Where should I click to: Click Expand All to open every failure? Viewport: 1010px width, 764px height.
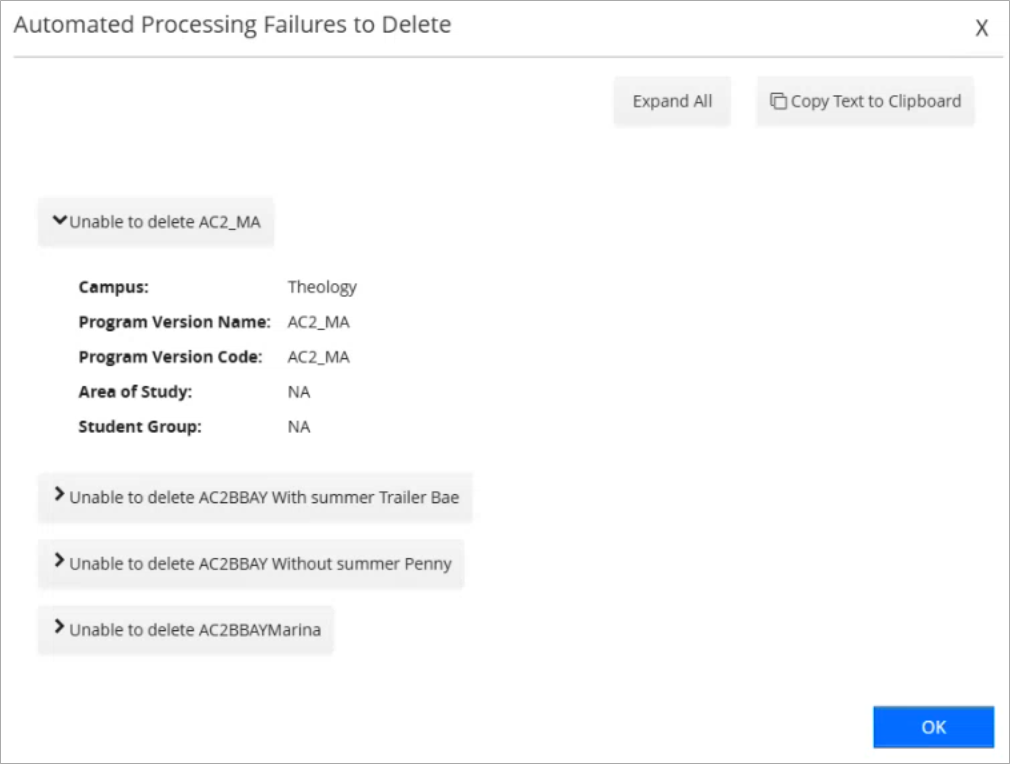pos(671,100)
